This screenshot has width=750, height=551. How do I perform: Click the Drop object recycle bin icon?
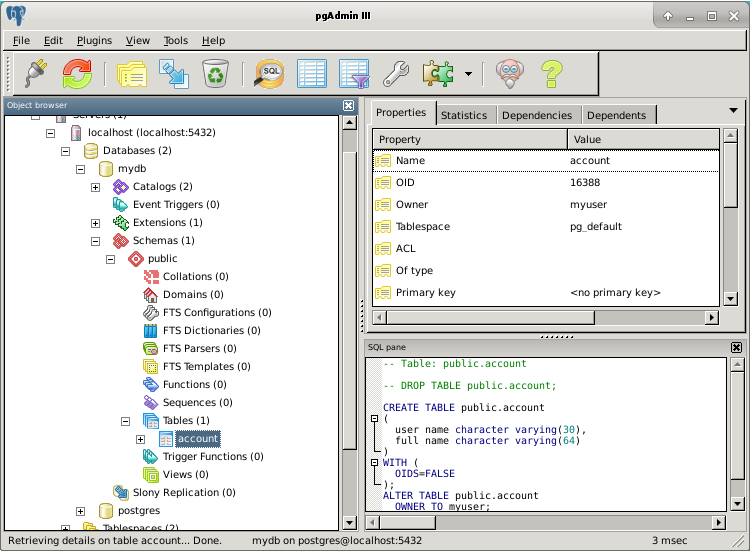coord(215,74)
